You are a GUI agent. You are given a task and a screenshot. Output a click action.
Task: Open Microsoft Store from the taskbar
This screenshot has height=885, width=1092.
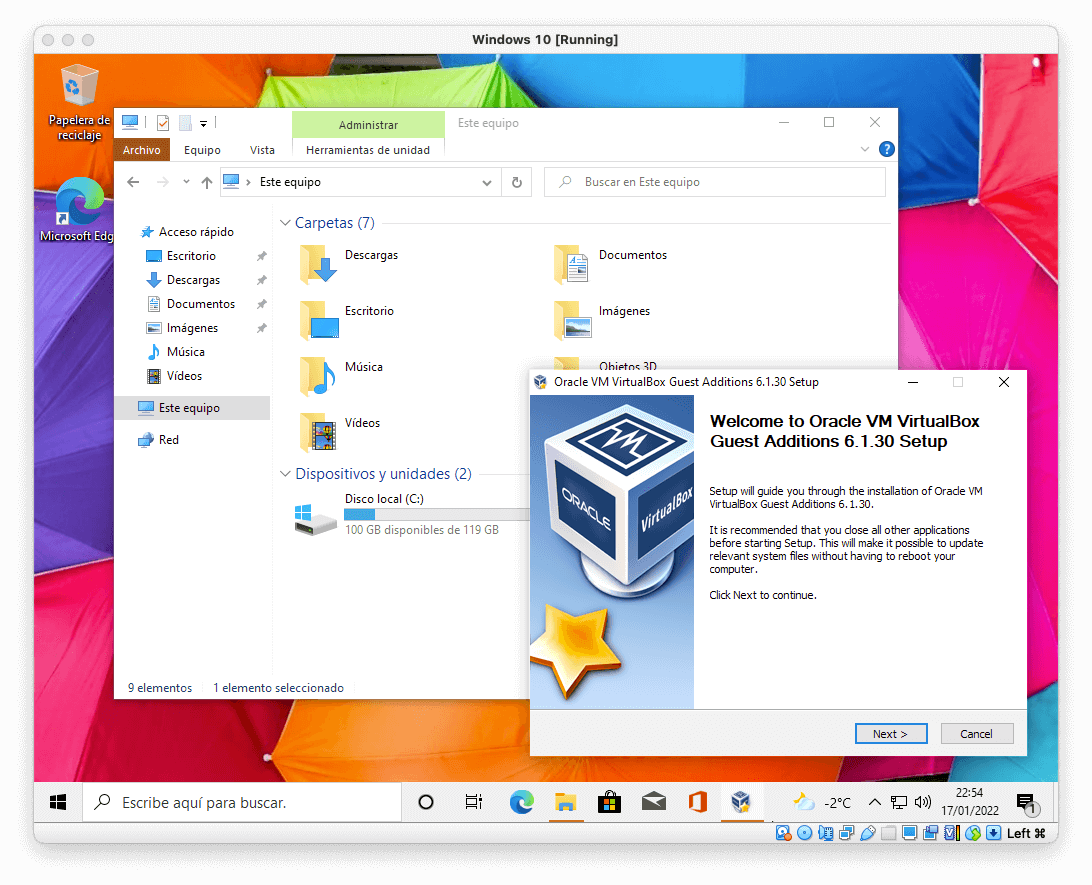click(610, 802)
